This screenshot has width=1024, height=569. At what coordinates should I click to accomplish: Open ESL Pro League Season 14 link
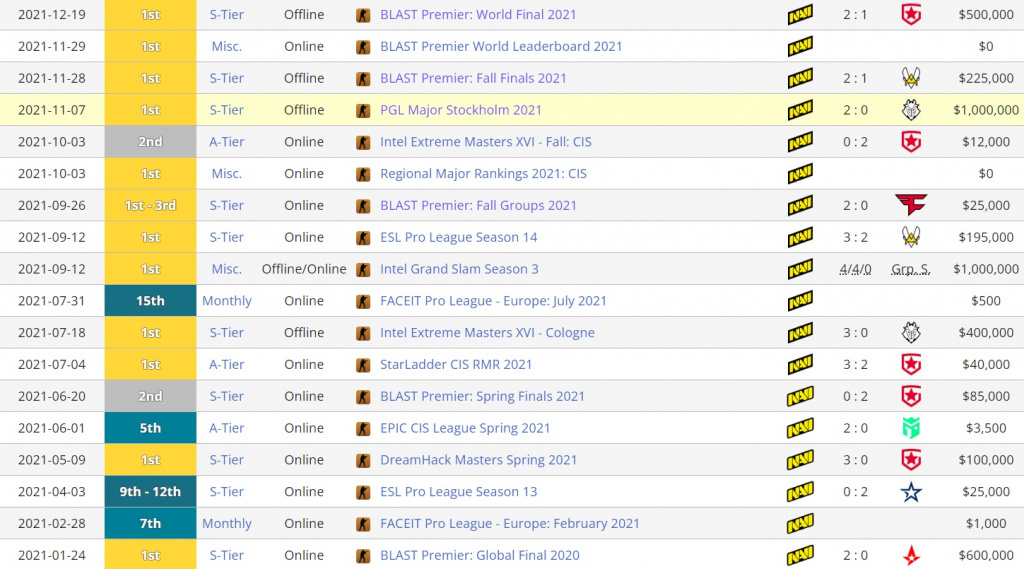click(x=458, y=237)
